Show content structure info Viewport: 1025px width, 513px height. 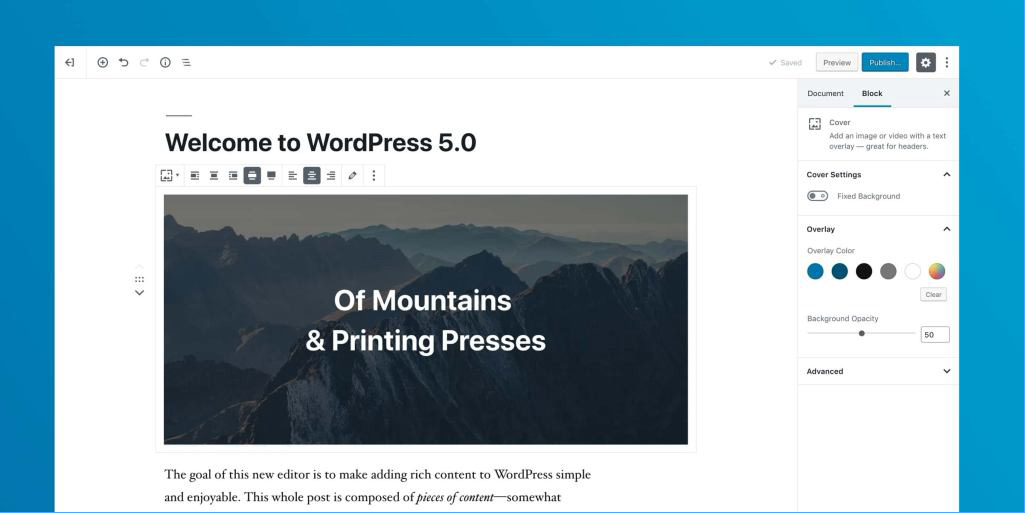pyautogui.click(x=165, y=63)
